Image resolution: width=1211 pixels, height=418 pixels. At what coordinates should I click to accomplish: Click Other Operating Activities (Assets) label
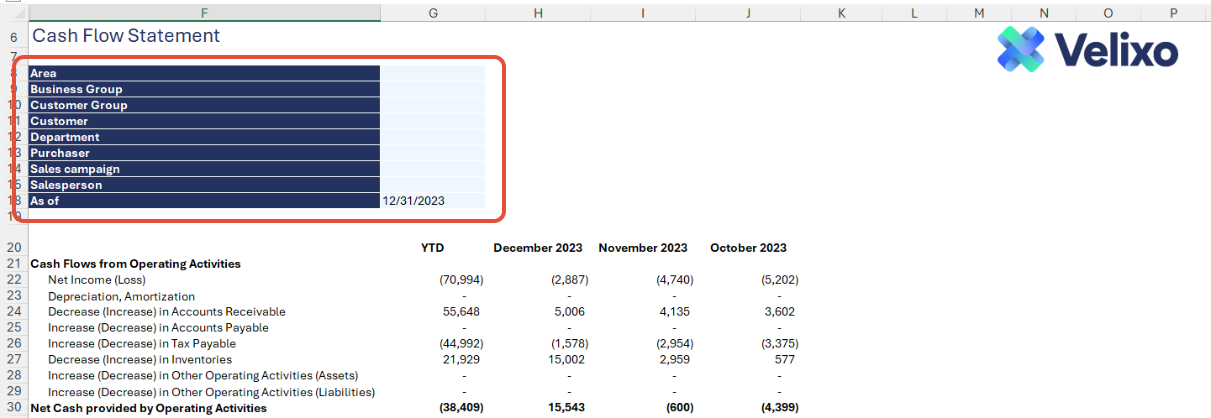[x=203, y=376]
